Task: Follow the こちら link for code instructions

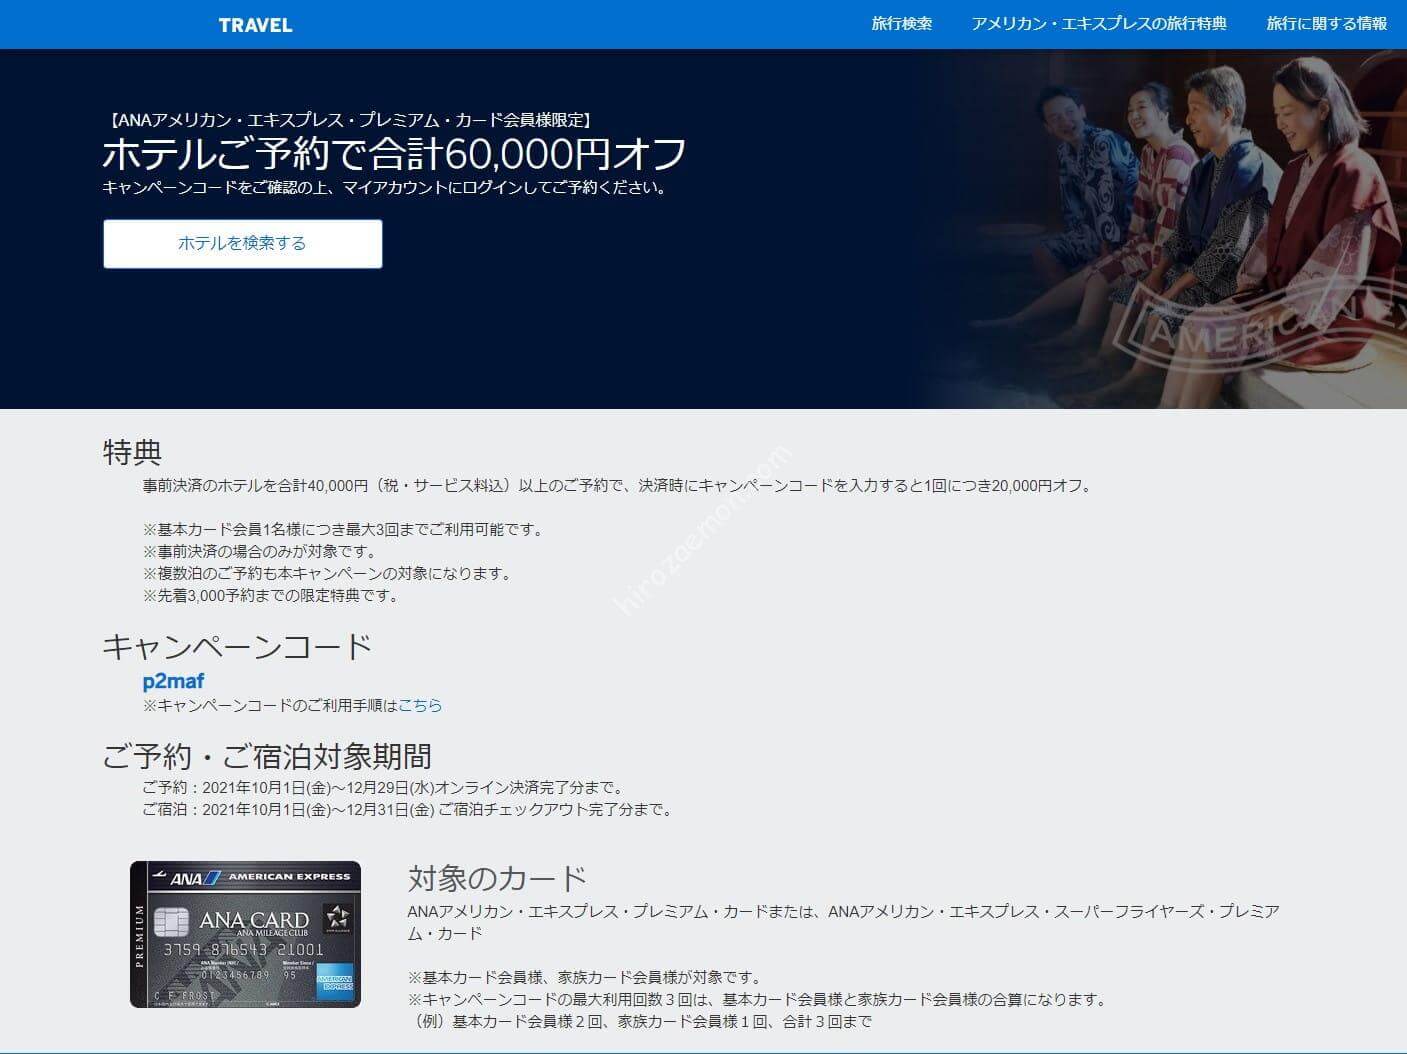Action: (420, 705)
